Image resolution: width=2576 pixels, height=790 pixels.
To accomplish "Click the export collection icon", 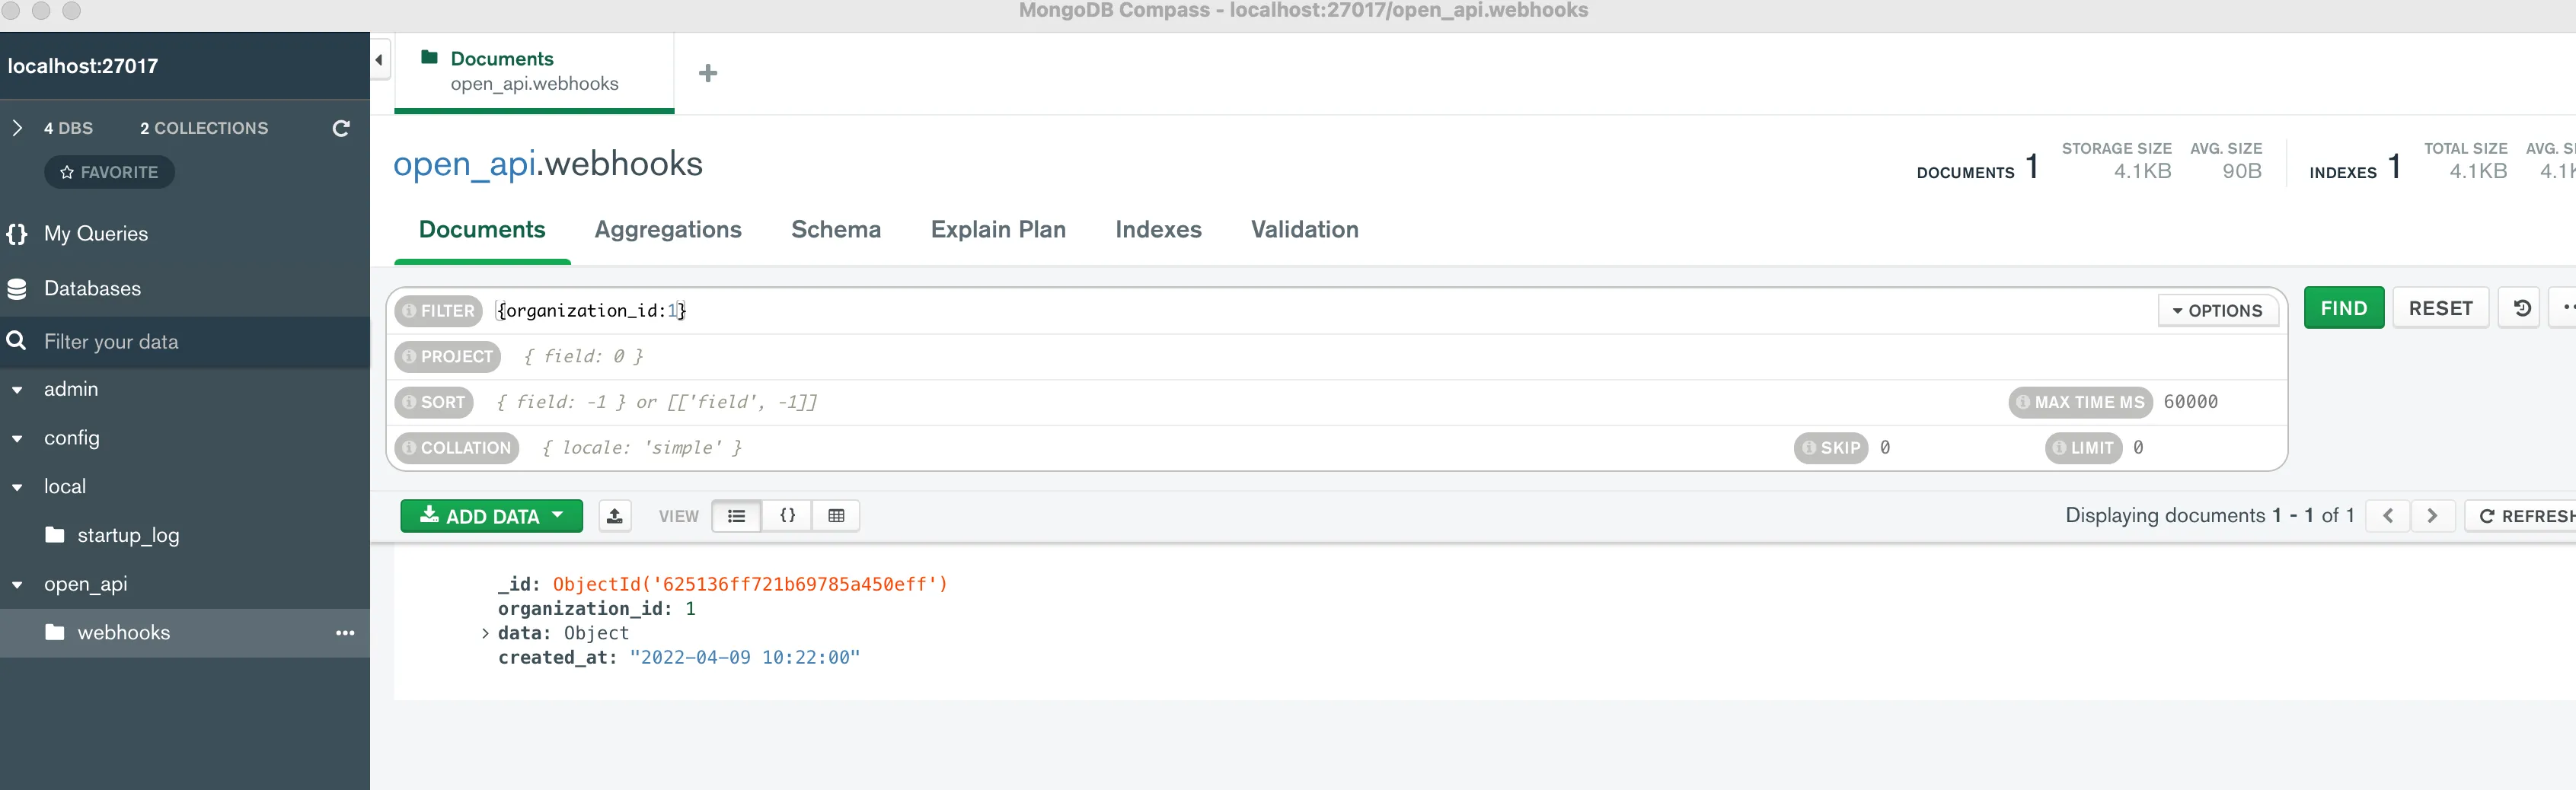I will click(x=615, y=516).
